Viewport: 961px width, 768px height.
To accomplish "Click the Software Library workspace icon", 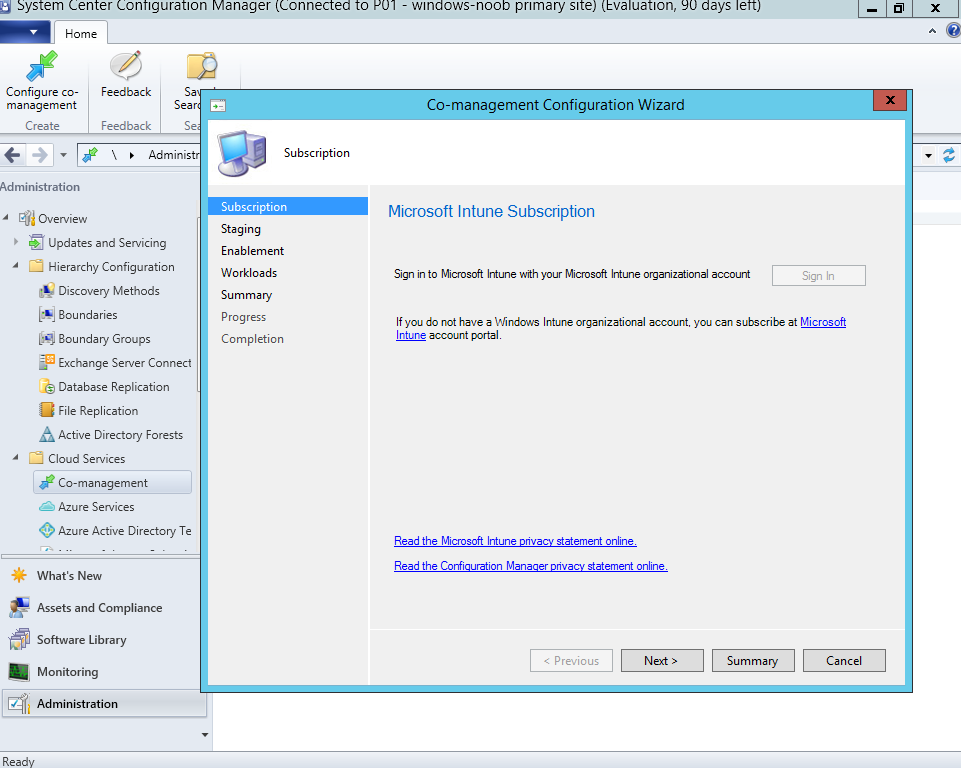I will point(19,639).
